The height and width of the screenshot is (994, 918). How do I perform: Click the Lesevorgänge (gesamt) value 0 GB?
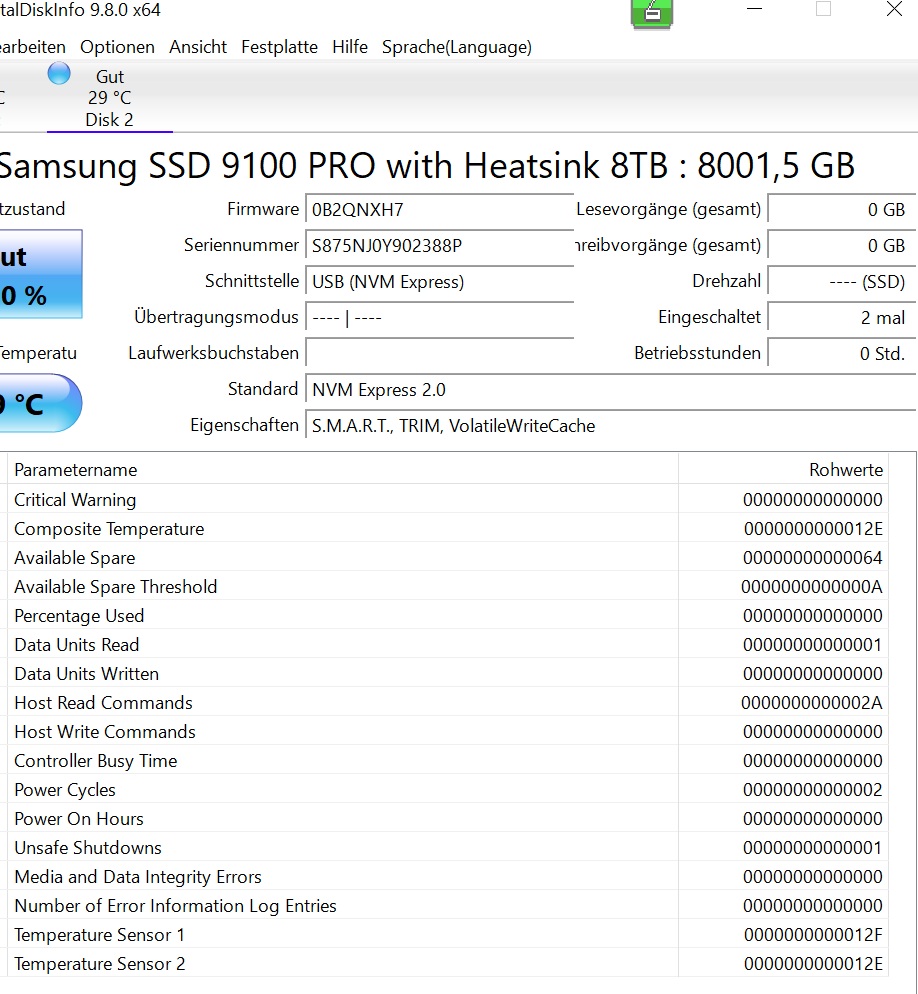[x=841, y=209]
